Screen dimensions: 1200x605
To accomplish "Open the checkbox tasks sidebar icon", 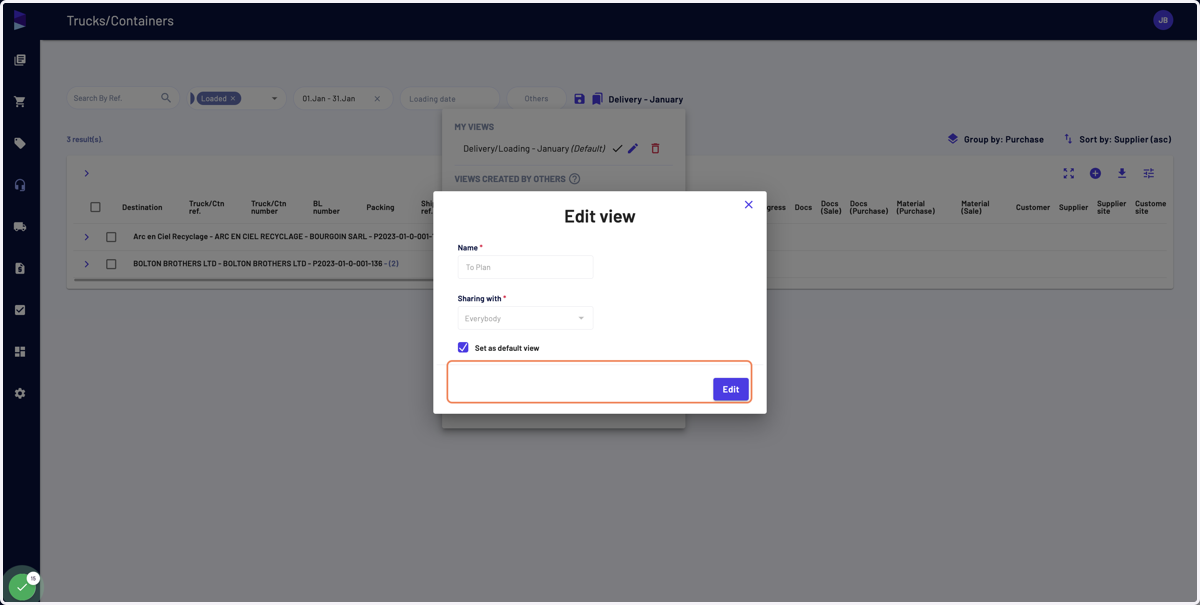I will click(x=20, y=310).
